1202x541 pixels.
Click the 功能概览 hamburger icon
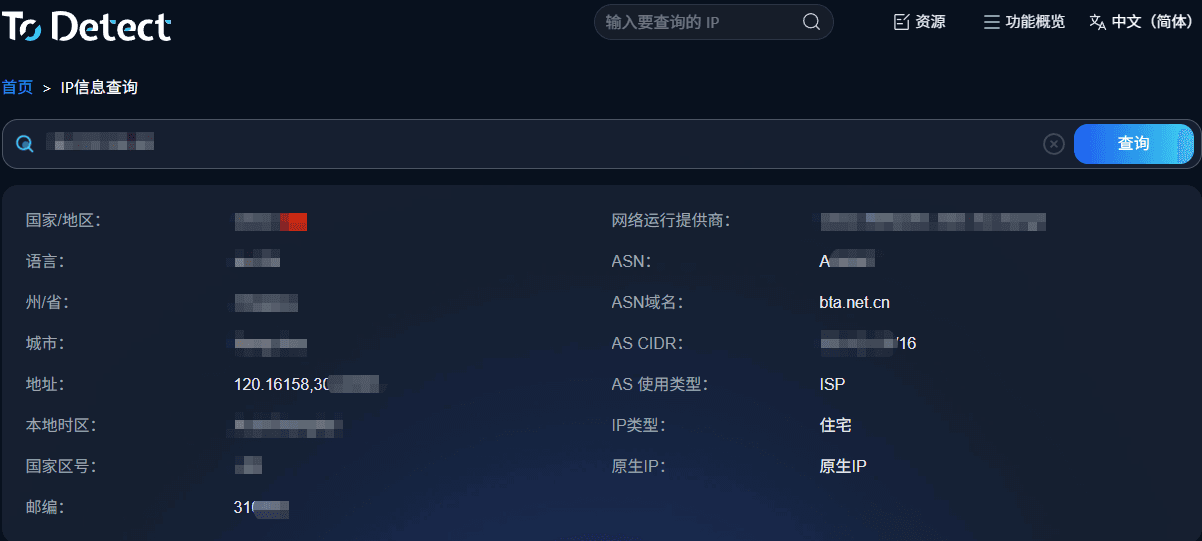pyautogui.click(x=991, y=22)
